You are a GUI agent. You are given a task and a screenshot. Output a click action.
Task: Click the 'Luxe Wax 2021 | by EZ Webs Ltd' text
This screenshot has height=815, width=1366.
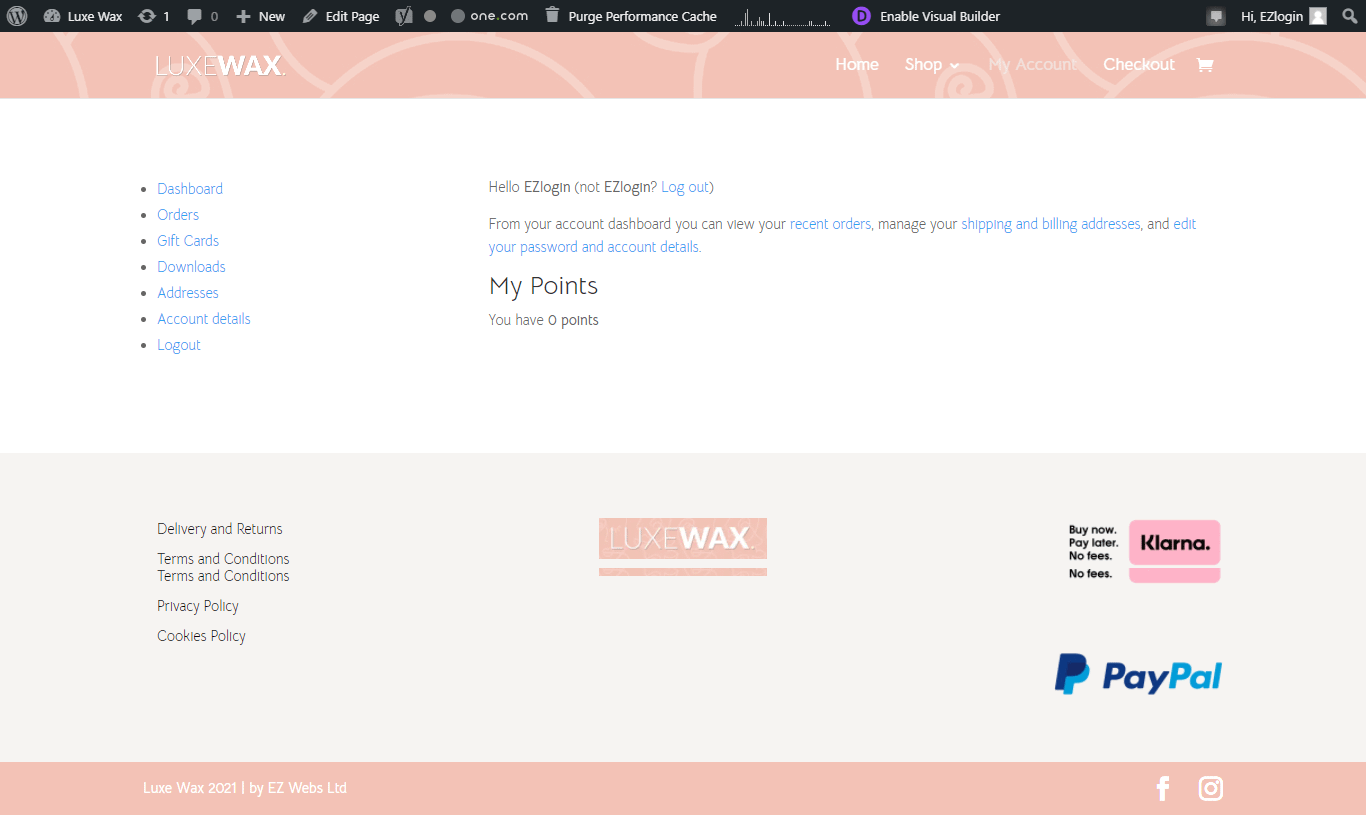(x=245, y=788)
